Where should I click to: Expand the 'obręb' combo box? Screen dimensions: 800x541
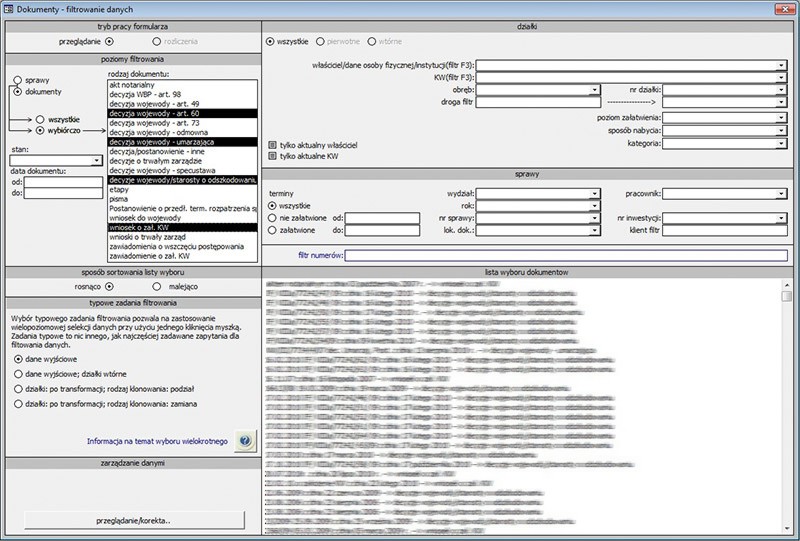595,90
